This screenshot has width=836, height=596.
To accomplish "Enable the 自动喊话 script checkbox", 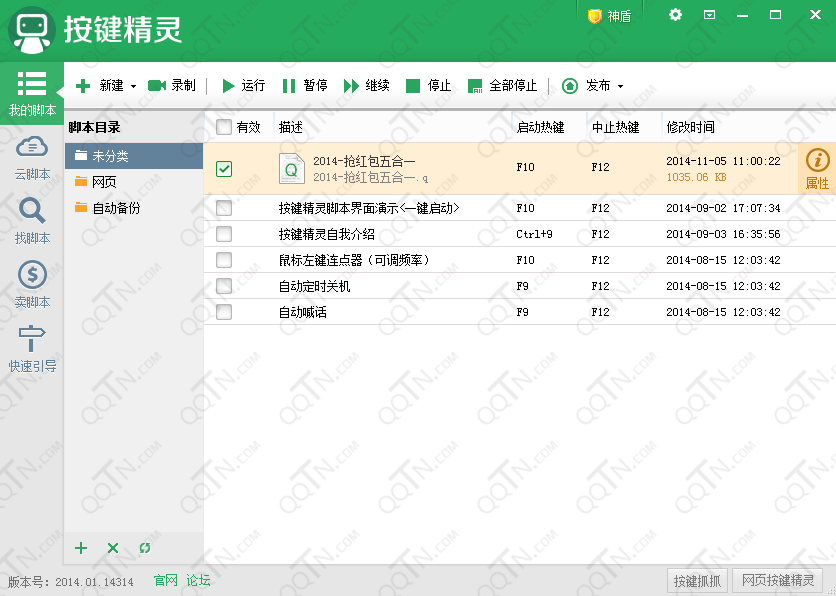I will (224, 312).
